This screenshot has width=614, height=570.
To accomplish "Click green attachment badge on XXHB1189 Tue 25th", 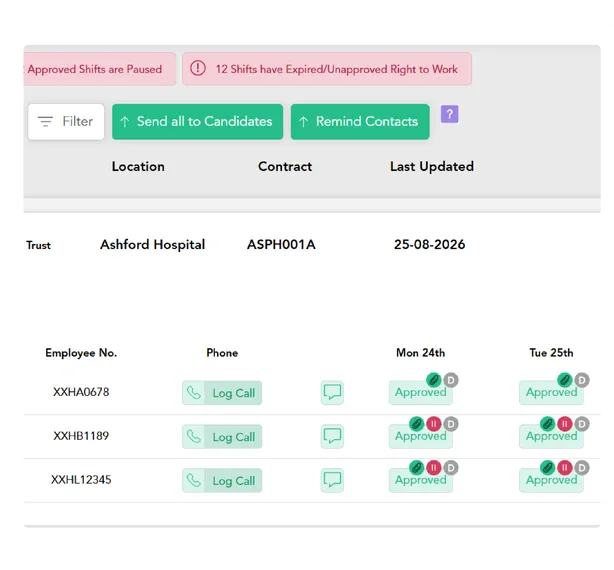I will (x=547, y=424).
